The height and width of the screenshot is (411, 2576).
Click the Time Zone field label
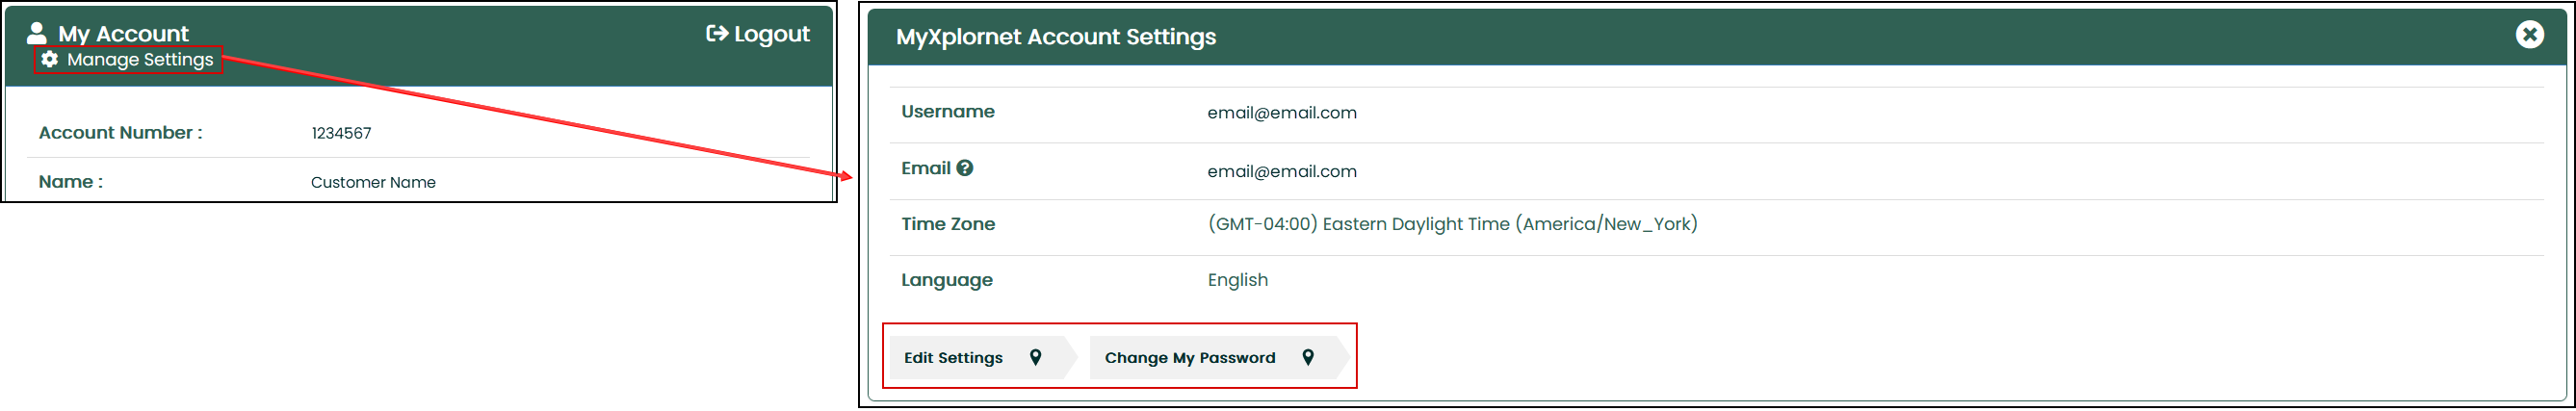point(947,224)
